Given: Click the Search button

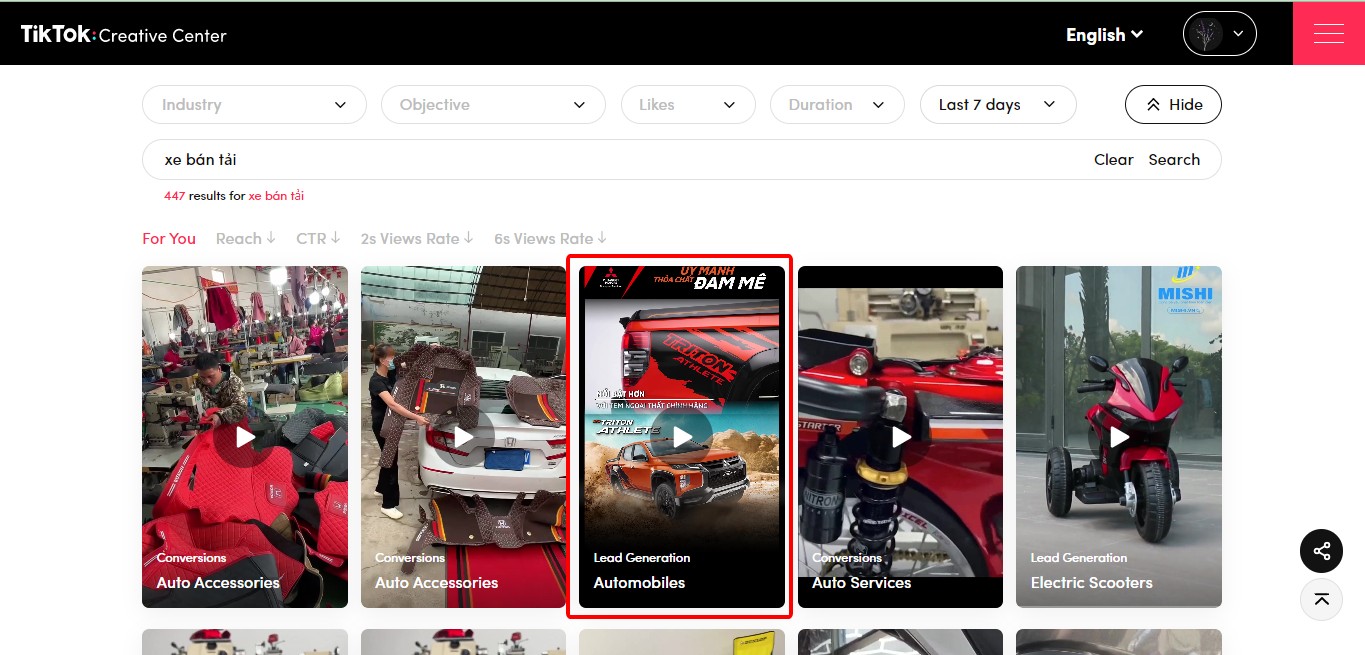Looking at the screenshot, I should (x=1174, y=160).
